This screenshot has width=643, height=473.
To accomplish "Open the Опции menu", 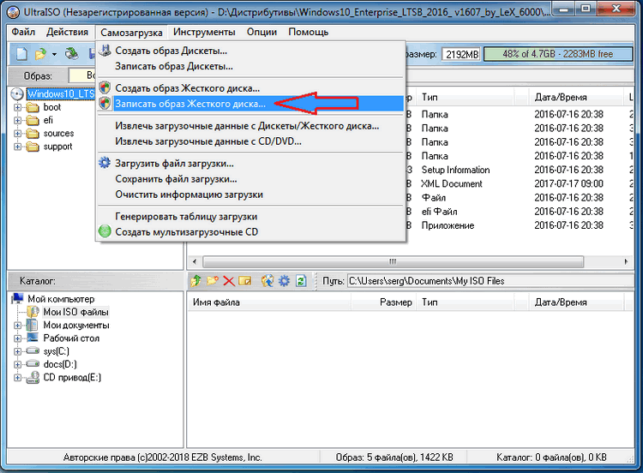I will point(262,32).
